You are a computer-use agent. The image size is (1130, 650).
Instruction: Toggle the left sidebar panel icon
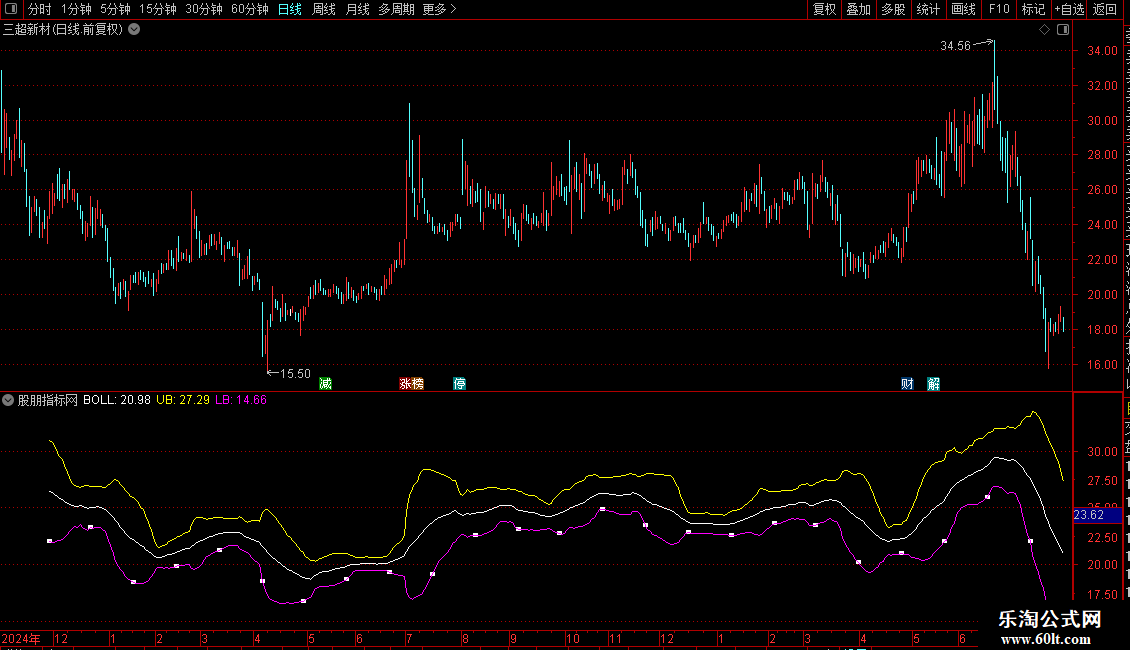[x=11, y=9]
